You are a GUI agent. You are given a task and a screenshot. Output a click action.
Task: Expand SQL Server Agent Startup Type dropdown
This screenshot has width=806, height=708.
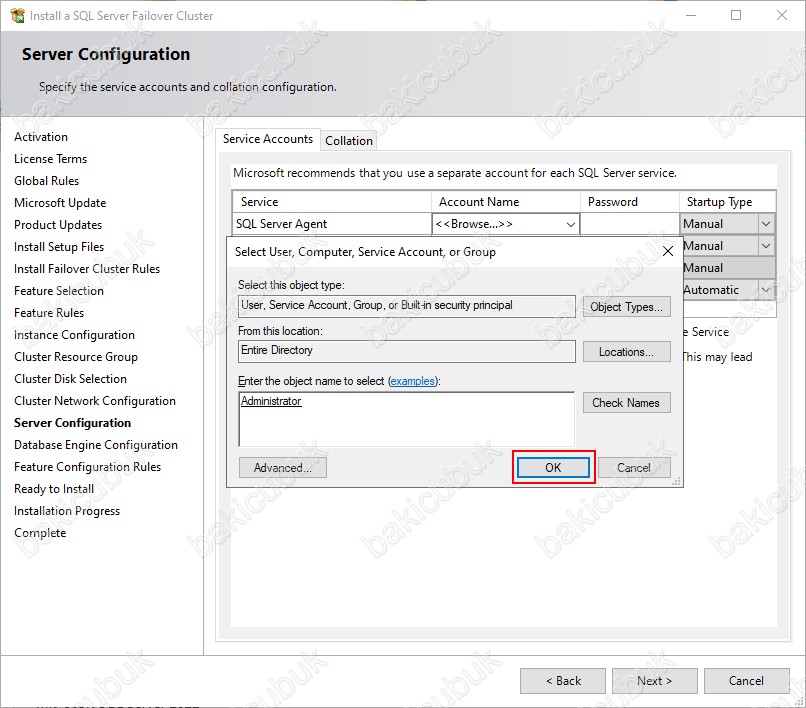coord(765,224)
